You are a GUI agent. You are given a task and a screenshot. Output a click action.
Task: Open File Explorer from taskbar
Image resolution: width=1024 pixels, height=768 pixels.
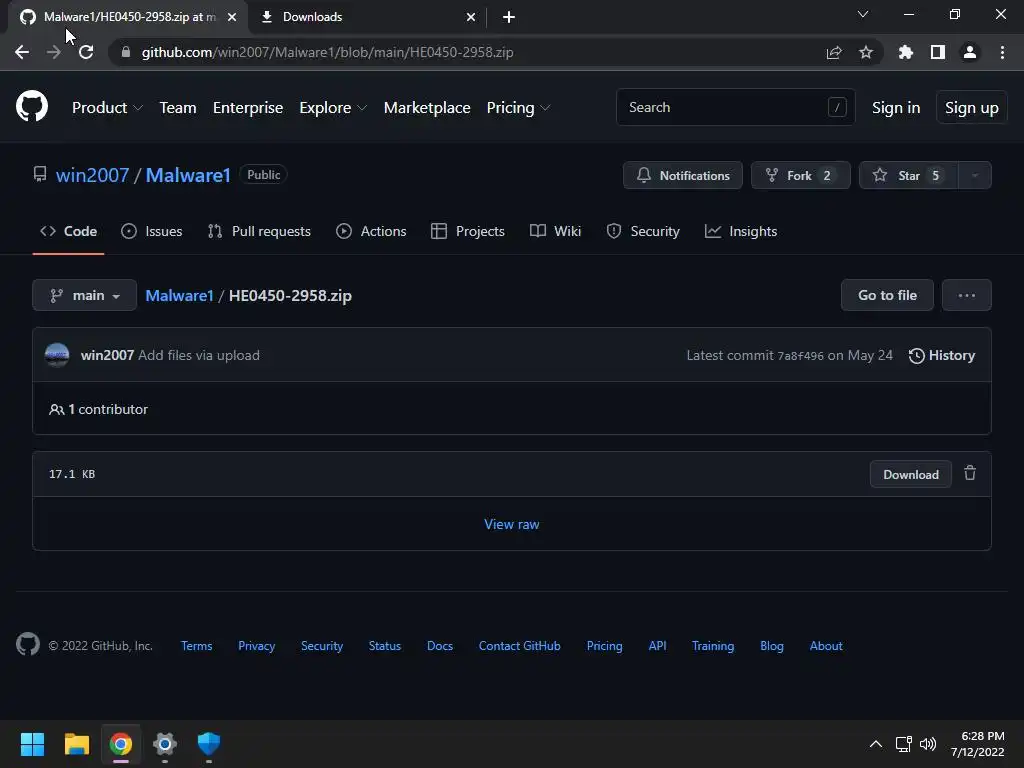pyautogui.click(x=76, y=744)
